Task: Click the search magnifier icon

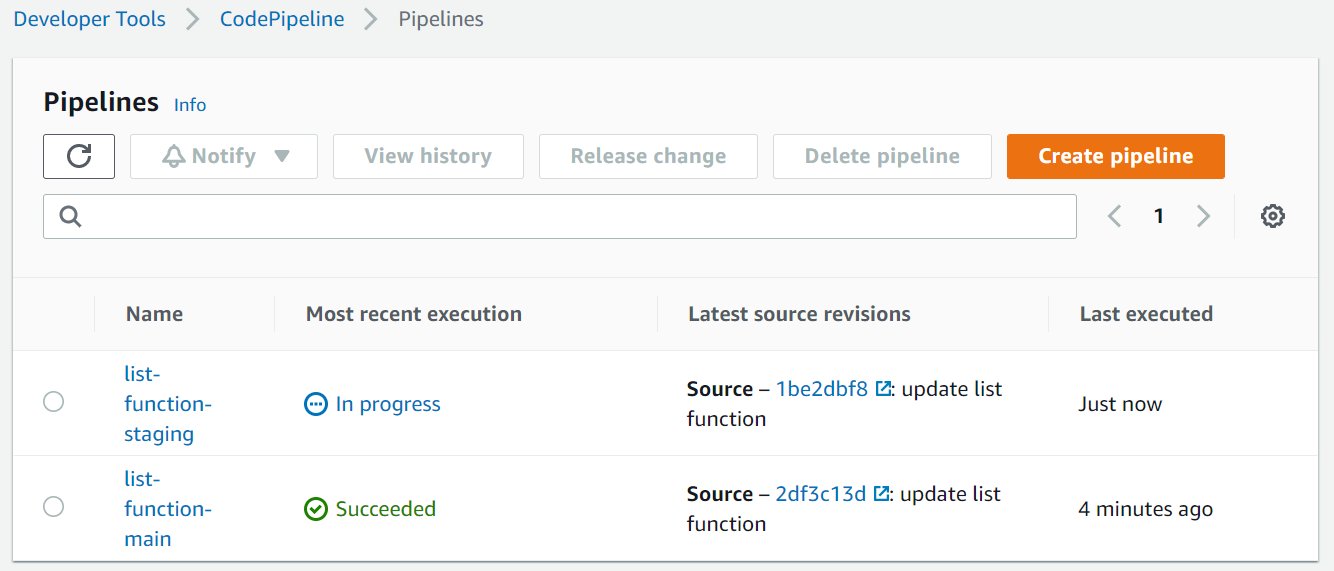Action: [70, 216]
